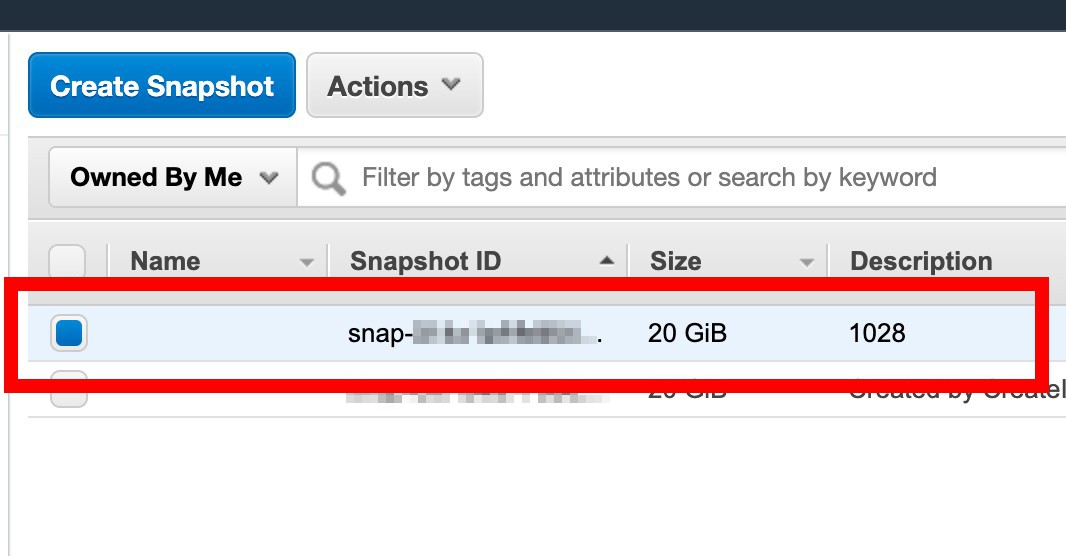This screenshot has width=1066, height=556.
Task: Toggle the select-all header checkbox
Action: tap(67, 262)
